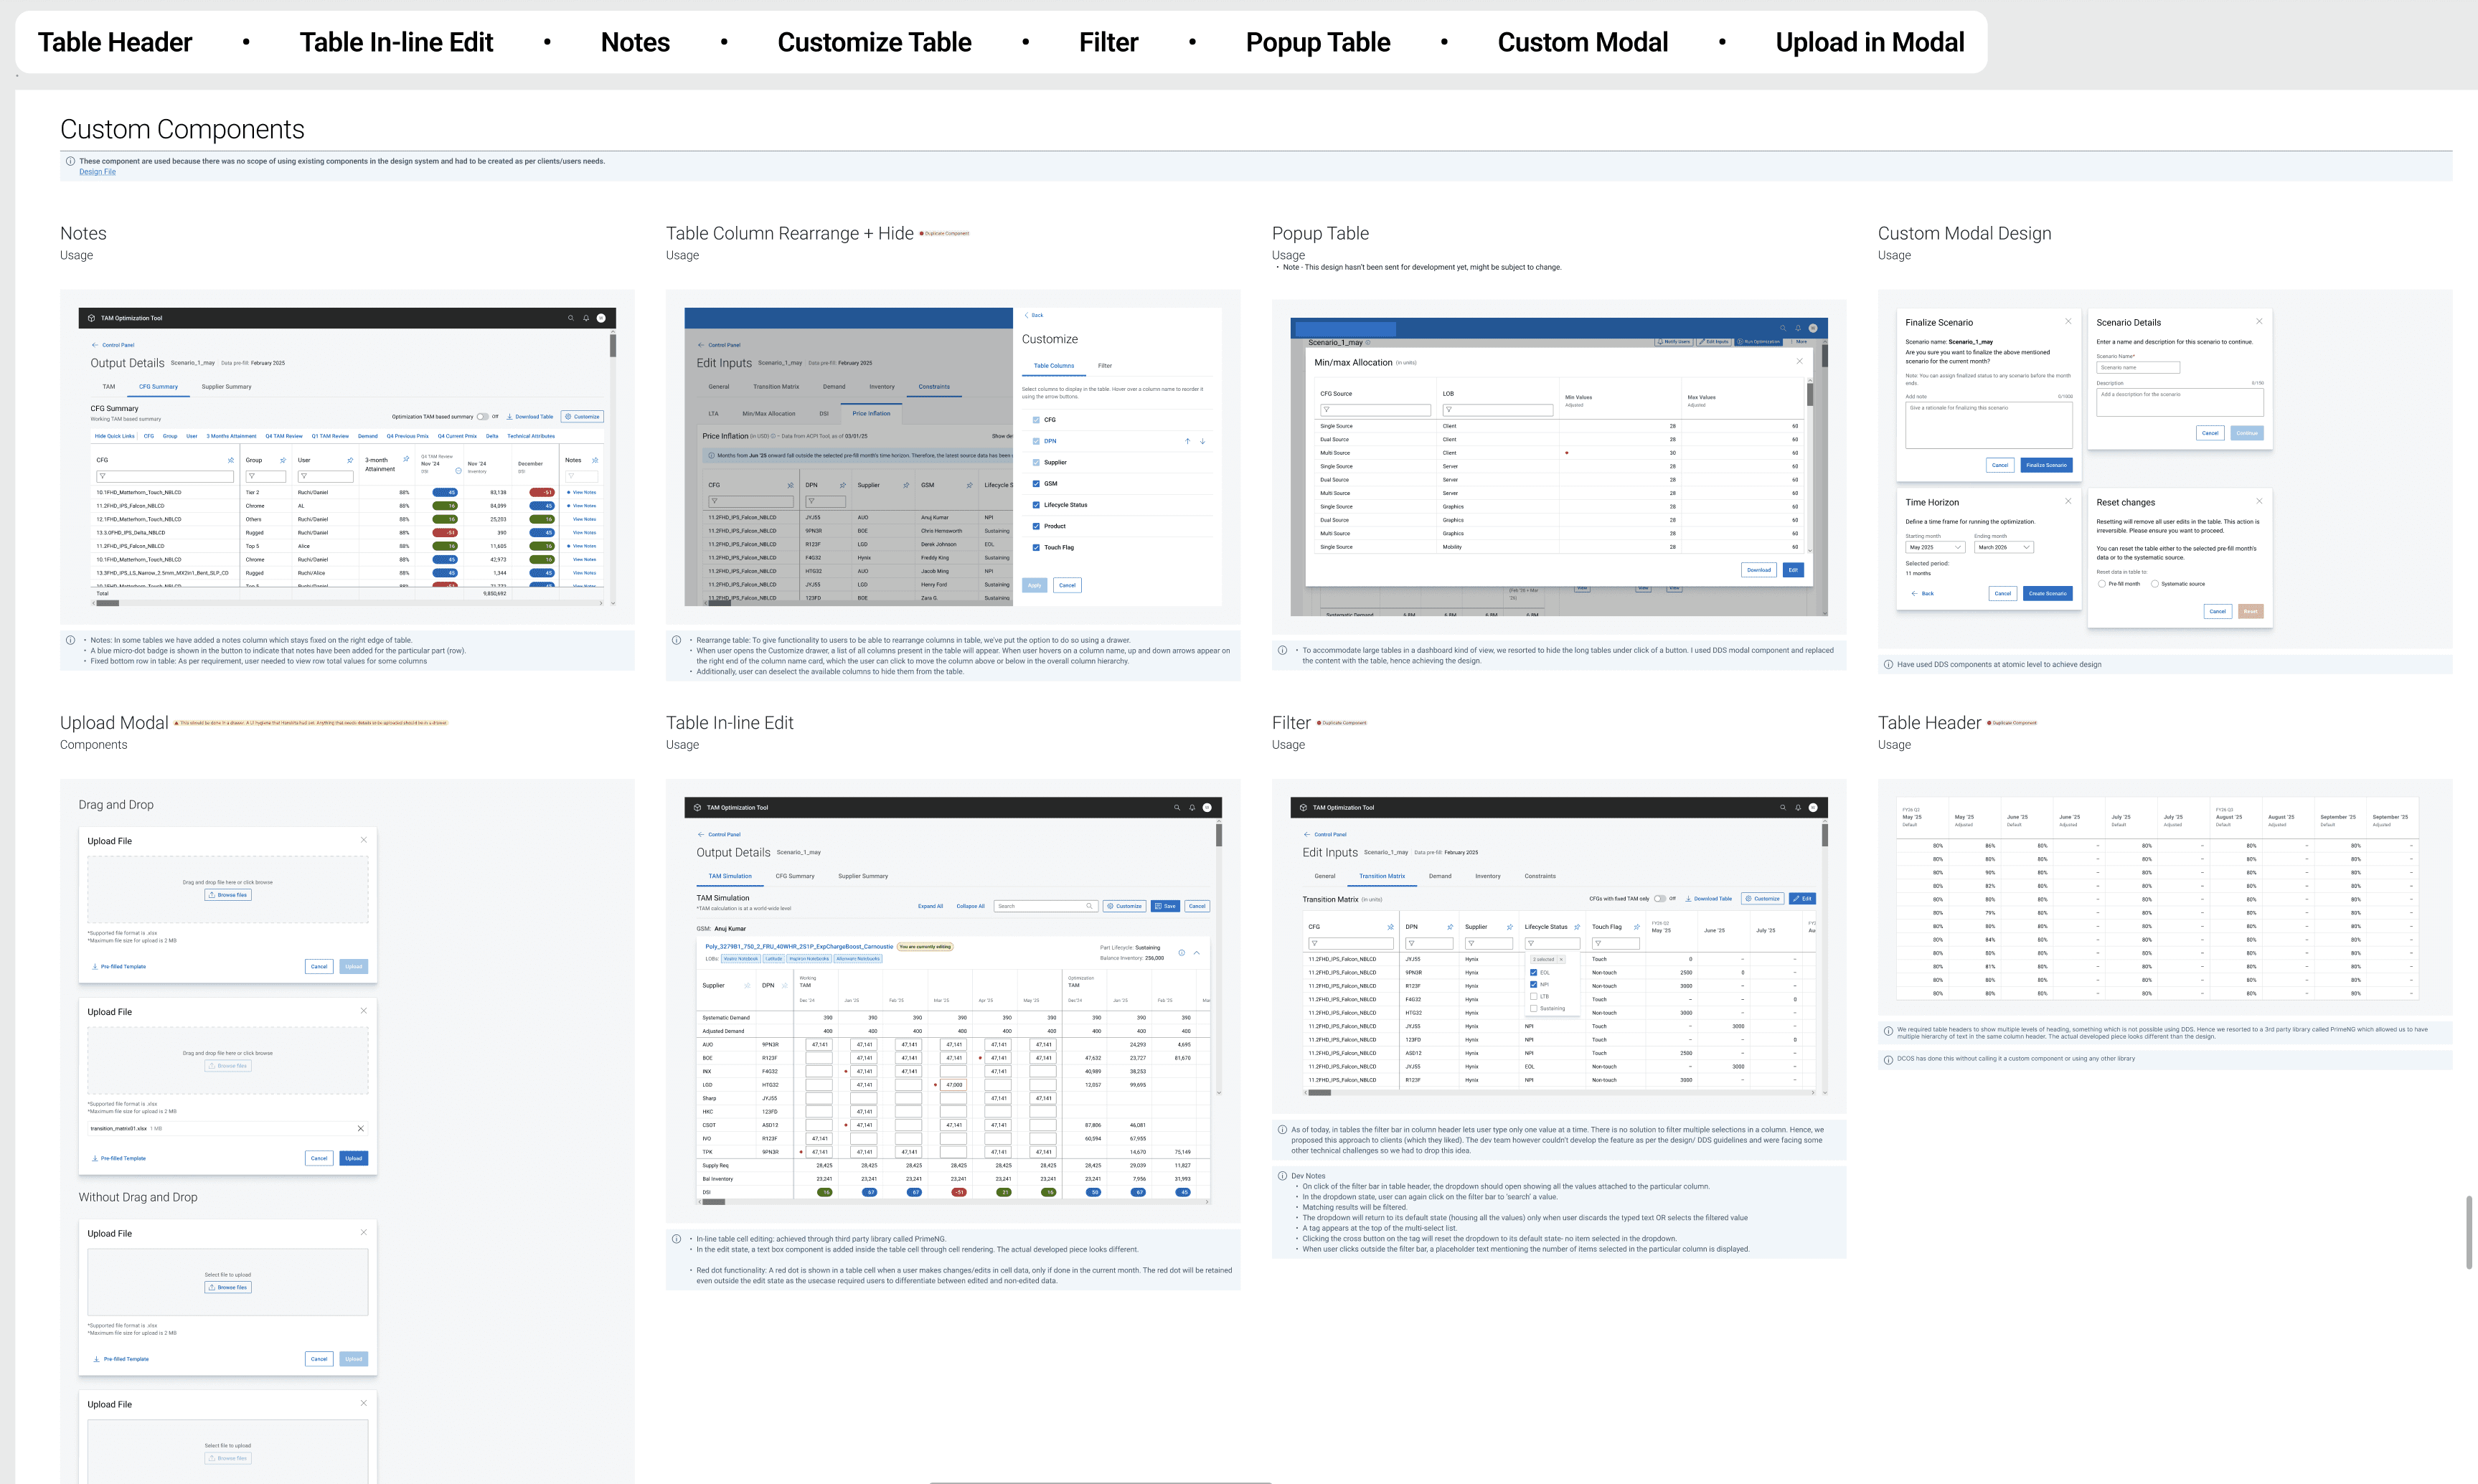Click back arrow next to Control Panel in Notes mockup
The width and height of the screenshot is (2478, 1484).
tap(95, 345)
